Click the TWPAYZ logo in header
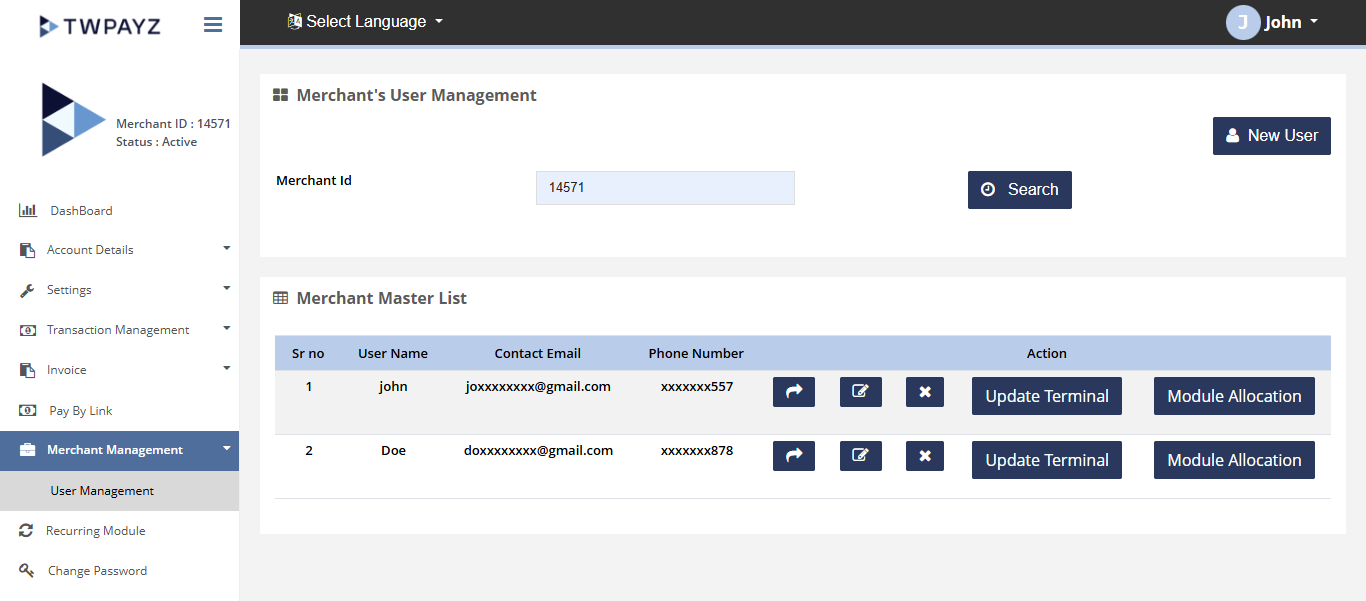Viewport: 1366px width, 601px height. (100, 26)
